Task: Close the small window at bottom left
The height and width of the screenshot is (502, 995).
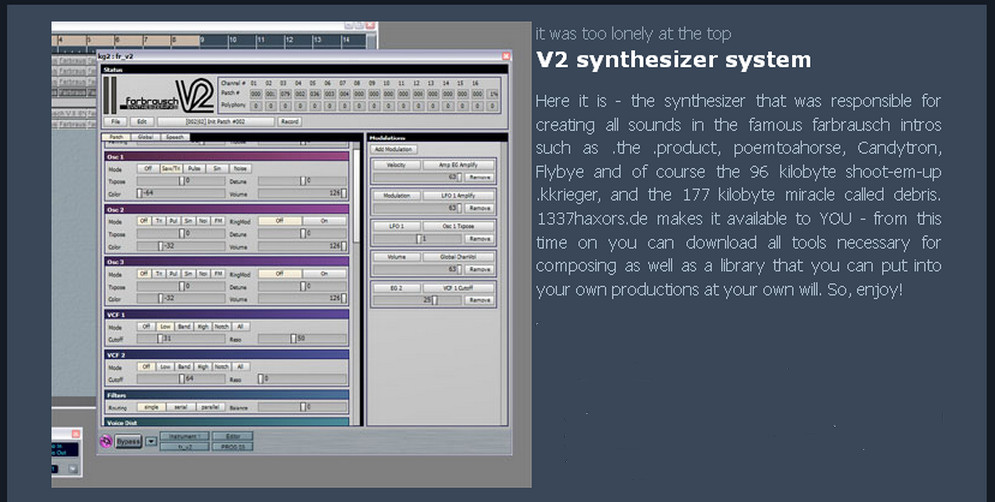Action: [x=76, y=434]
